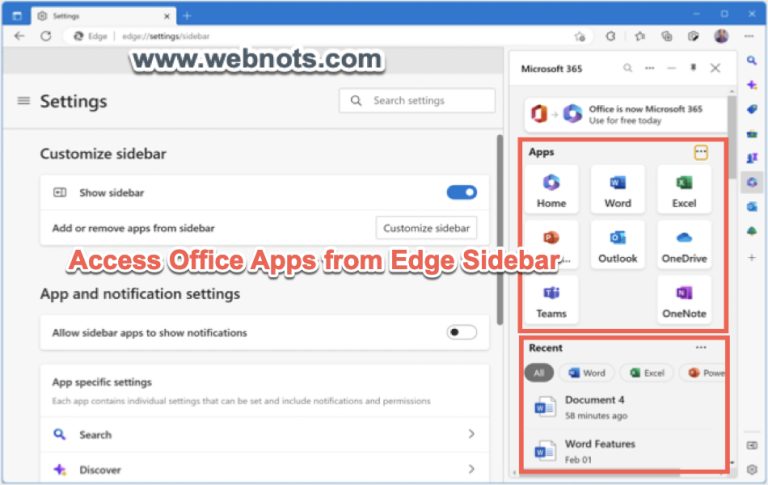
Task: Turn off the Show sidebar toggle
Action: tap(461, 193)
